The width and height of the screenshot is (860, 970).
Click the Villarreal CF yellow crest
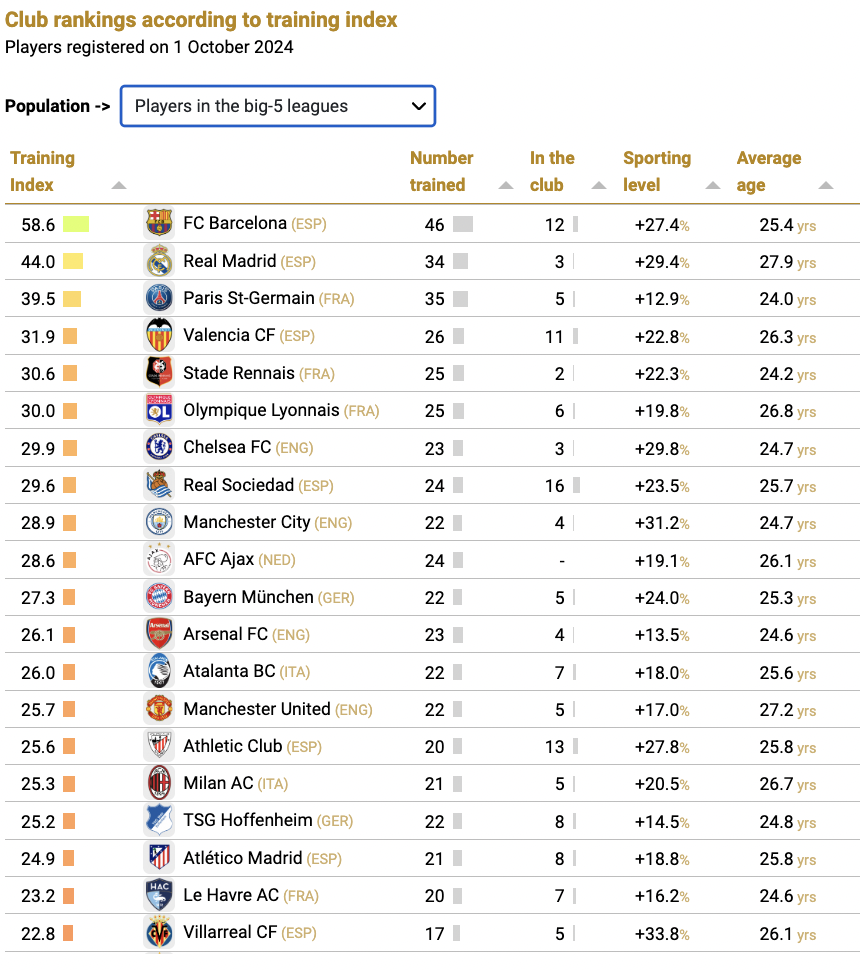coord(159,932)
